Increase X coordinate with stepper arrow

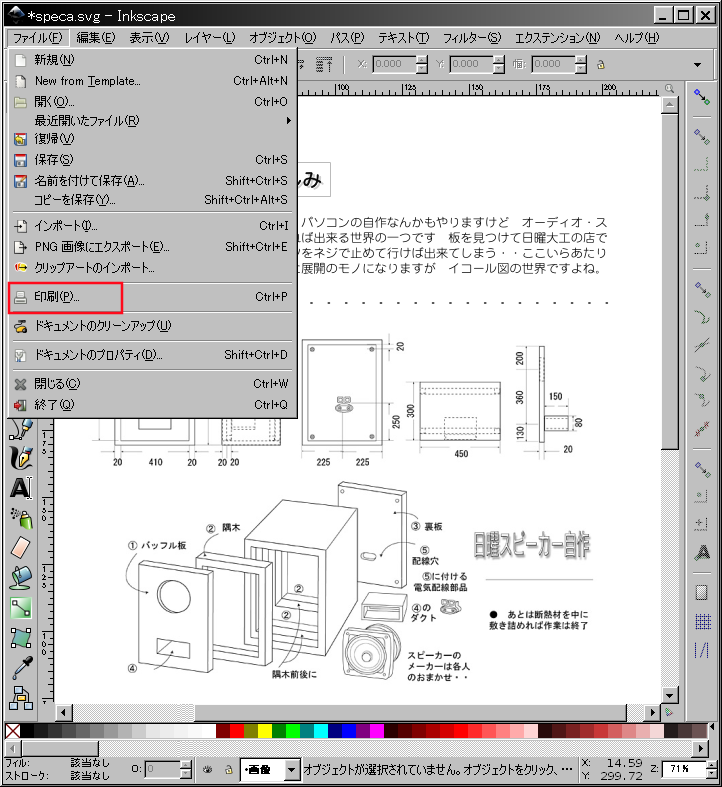(422, 59)
